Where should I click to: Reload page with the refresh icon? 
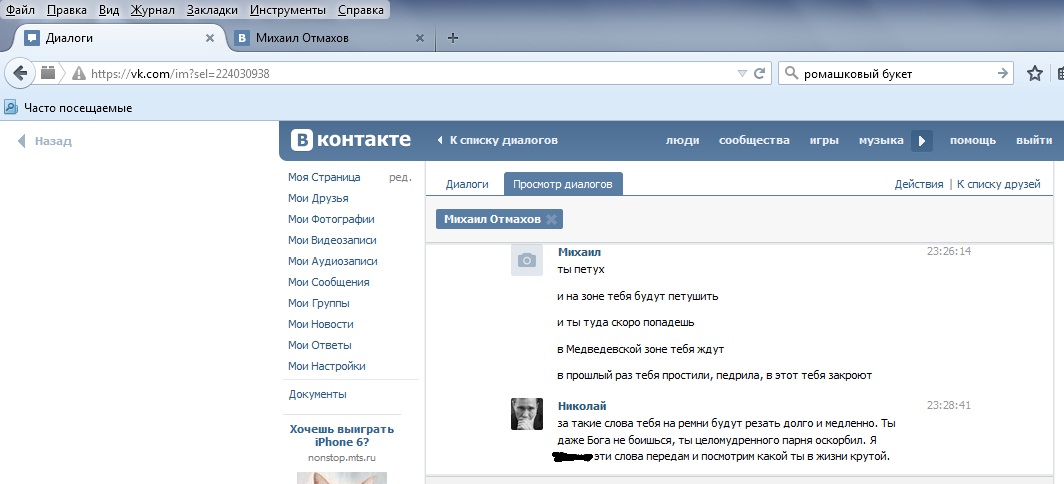point(760,73)
